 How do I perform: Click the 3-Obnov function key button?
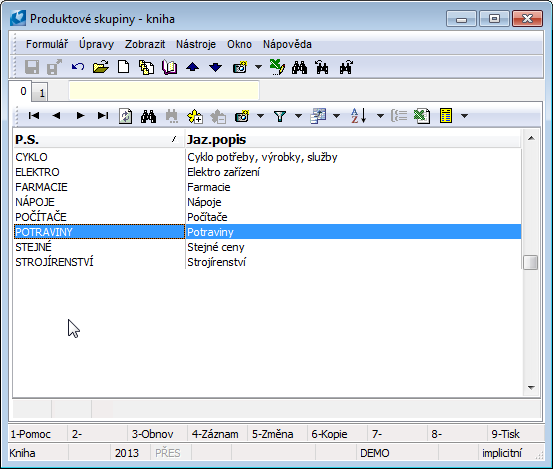click(157, 434)
